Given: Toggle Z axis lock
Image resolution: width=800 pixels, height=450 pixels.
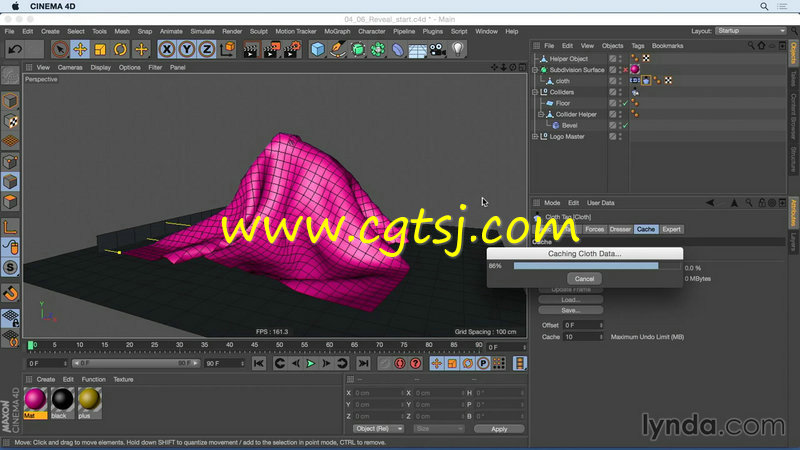Looking at the screenshot, I should (207, 49).
